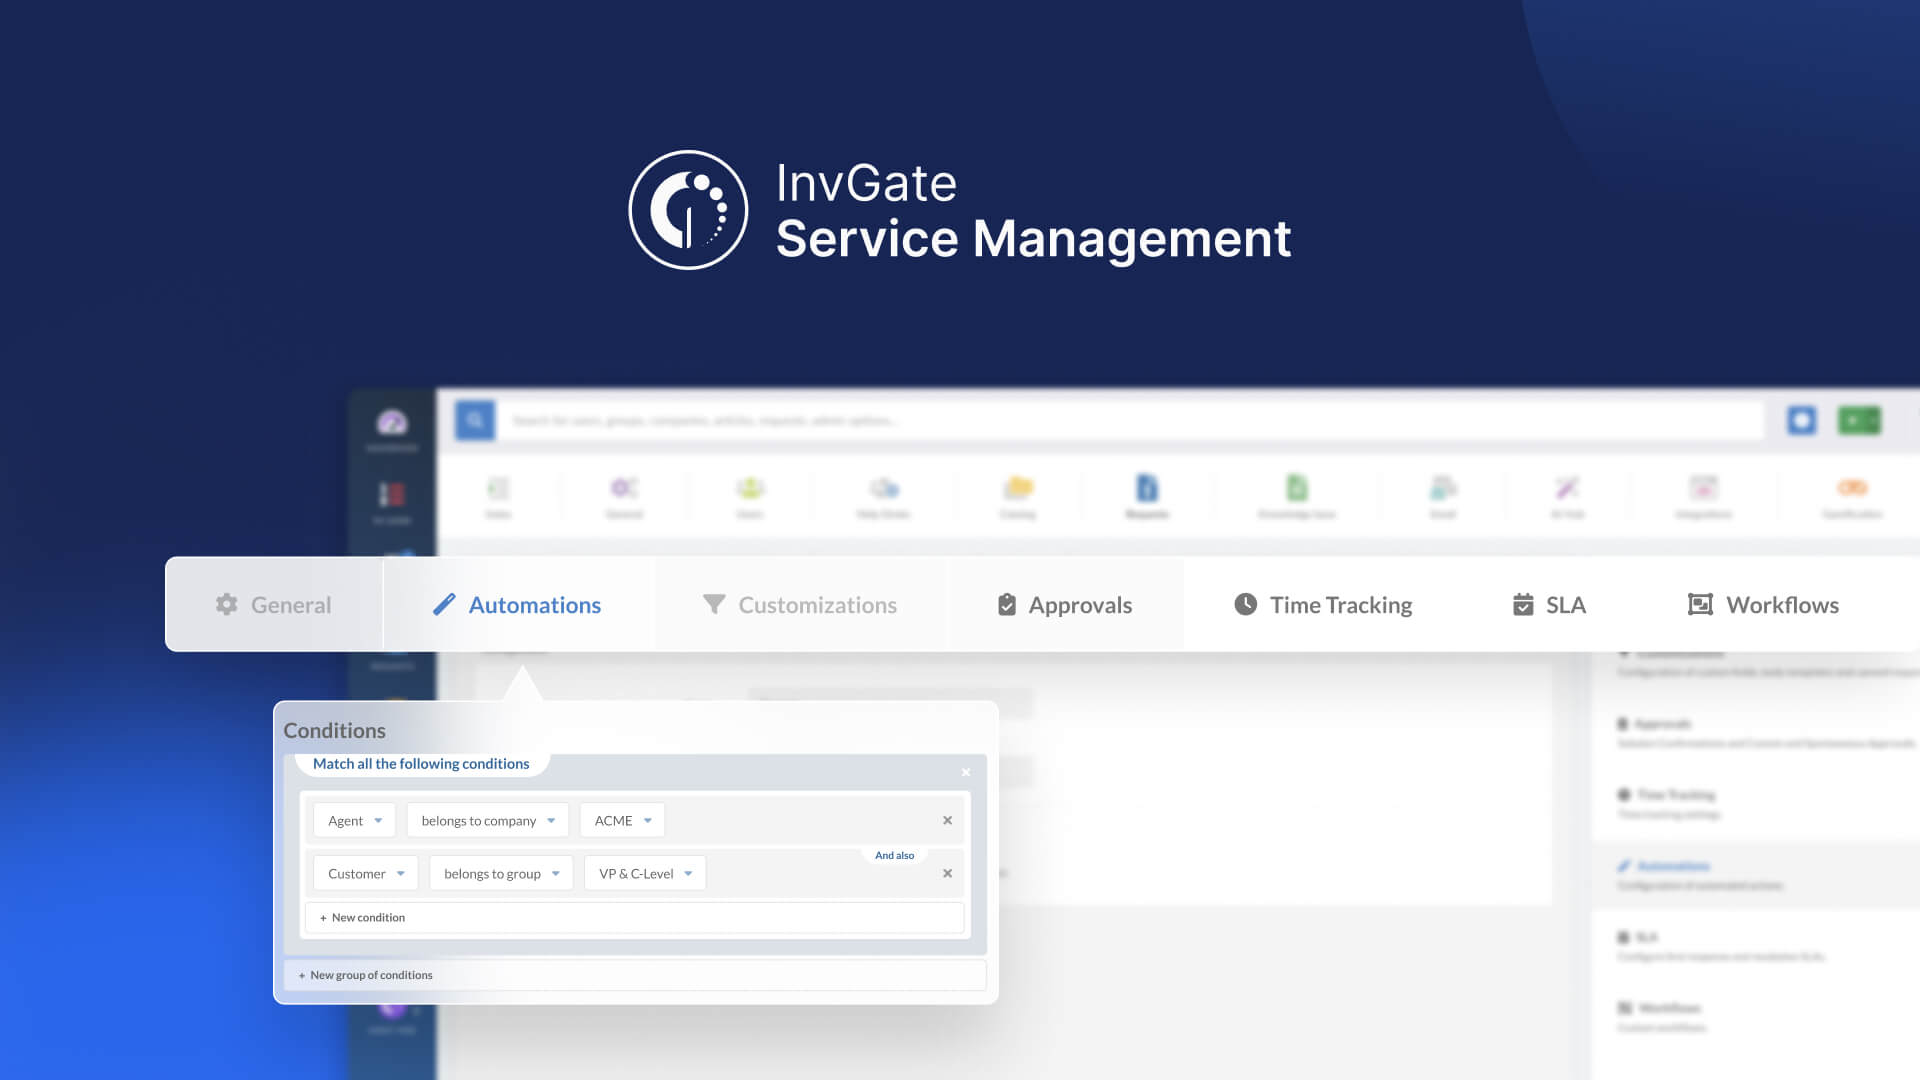
Task: Open the Customer dropdown
Action: 365,874
